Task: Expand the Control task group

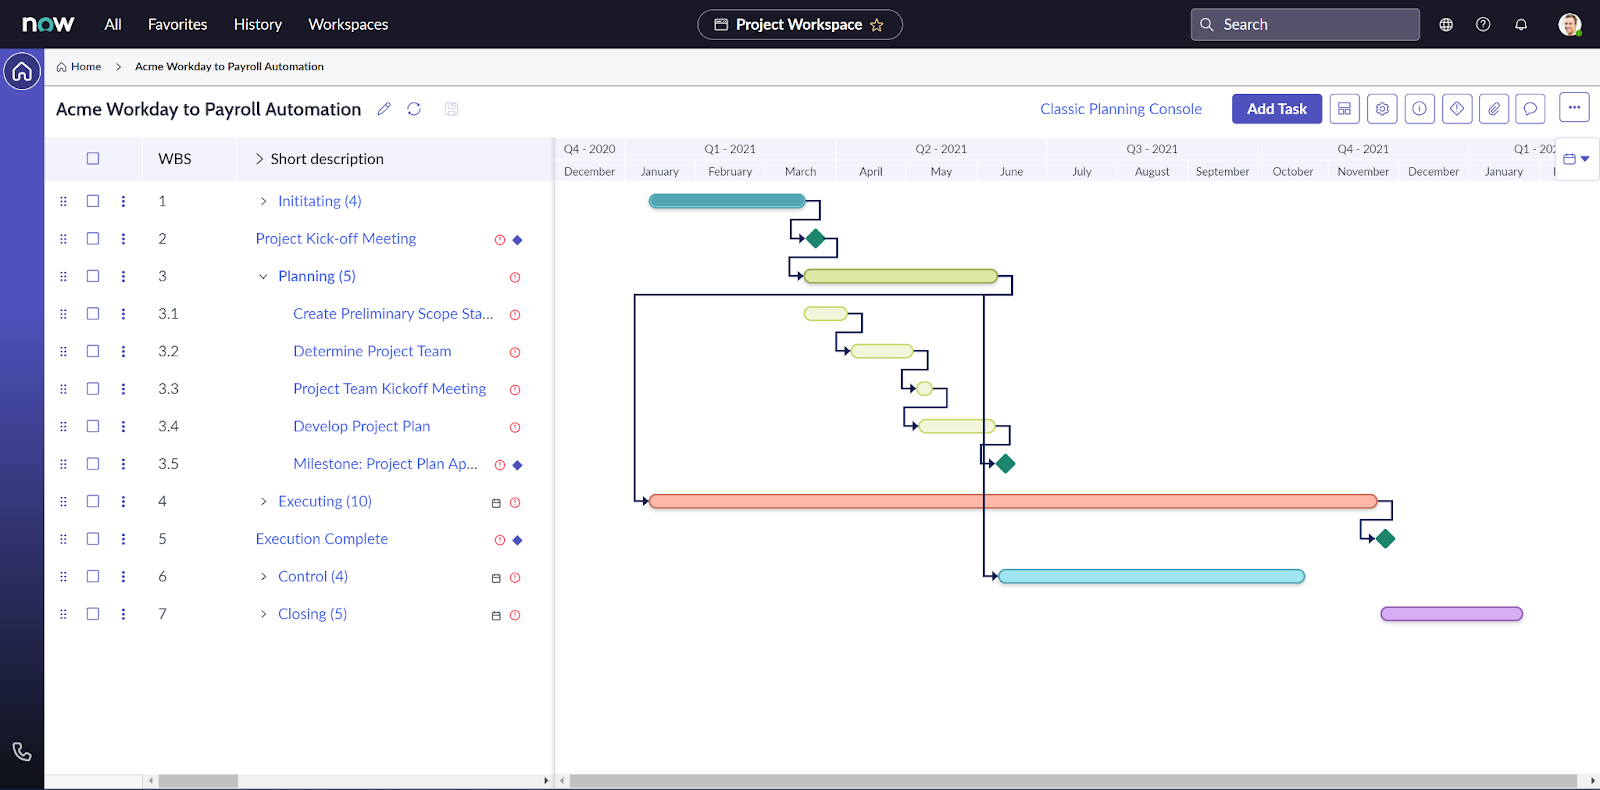Action: 263,577
